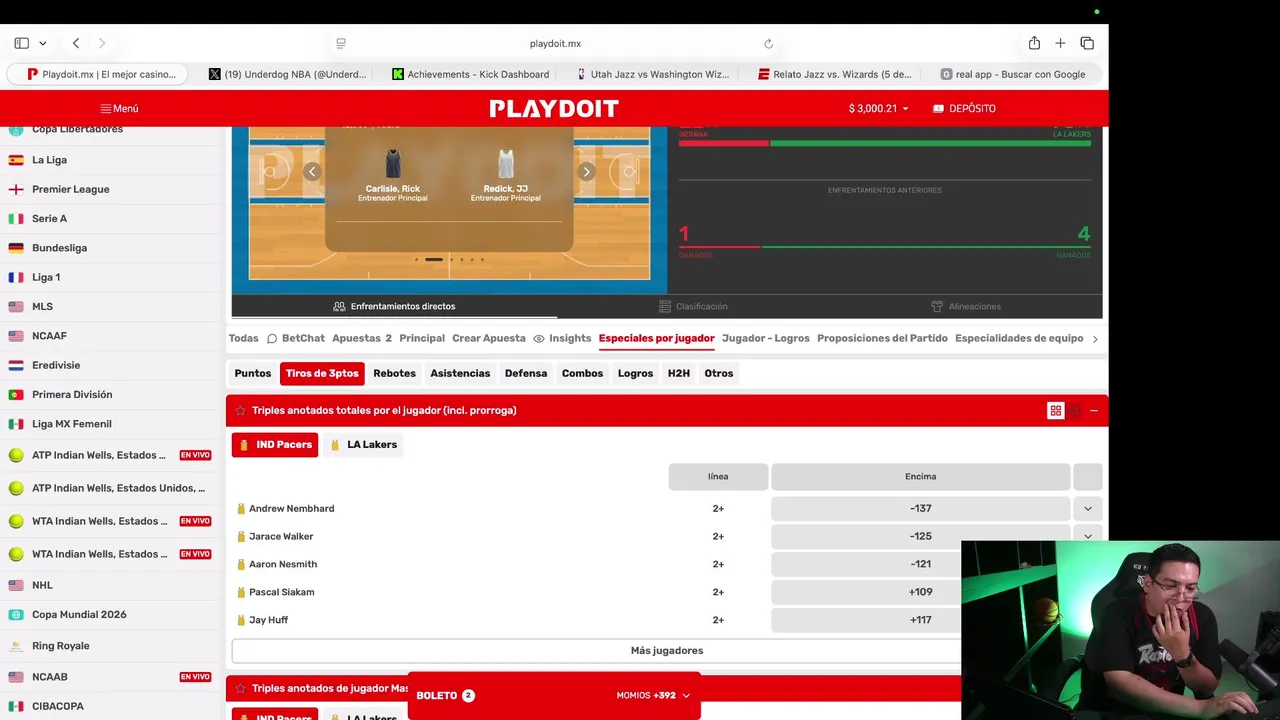1280x720 pixels.
Task: Bet on Andrew Nembhard -137 odds
Action: pos(920,508)
